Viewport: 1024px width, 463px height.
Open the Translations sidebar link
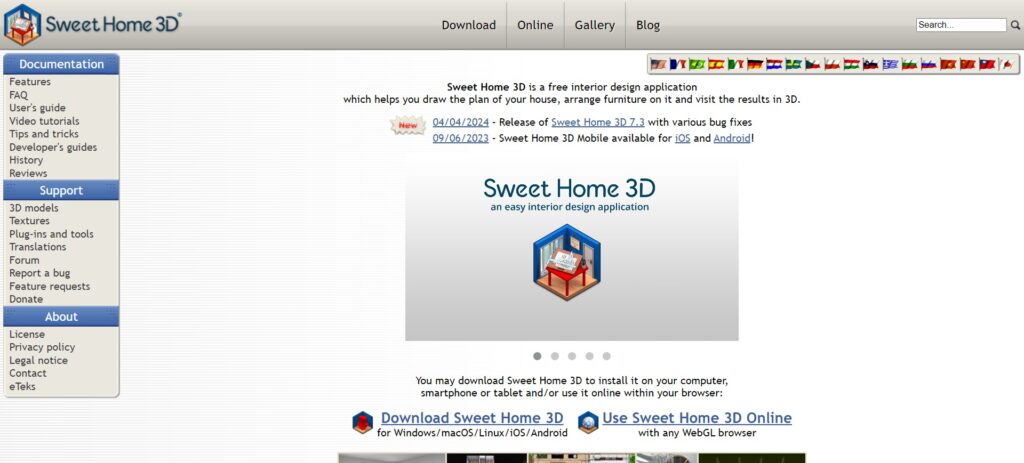(x=37, y=247)
